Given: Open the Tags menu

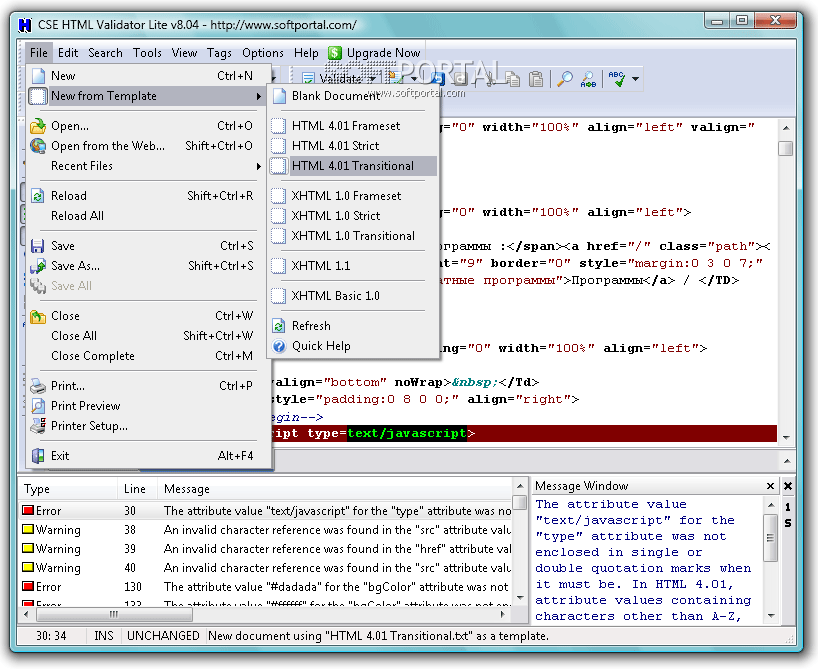Looking at the screenshot, I should pyautogui.click(x=219, y=53).
